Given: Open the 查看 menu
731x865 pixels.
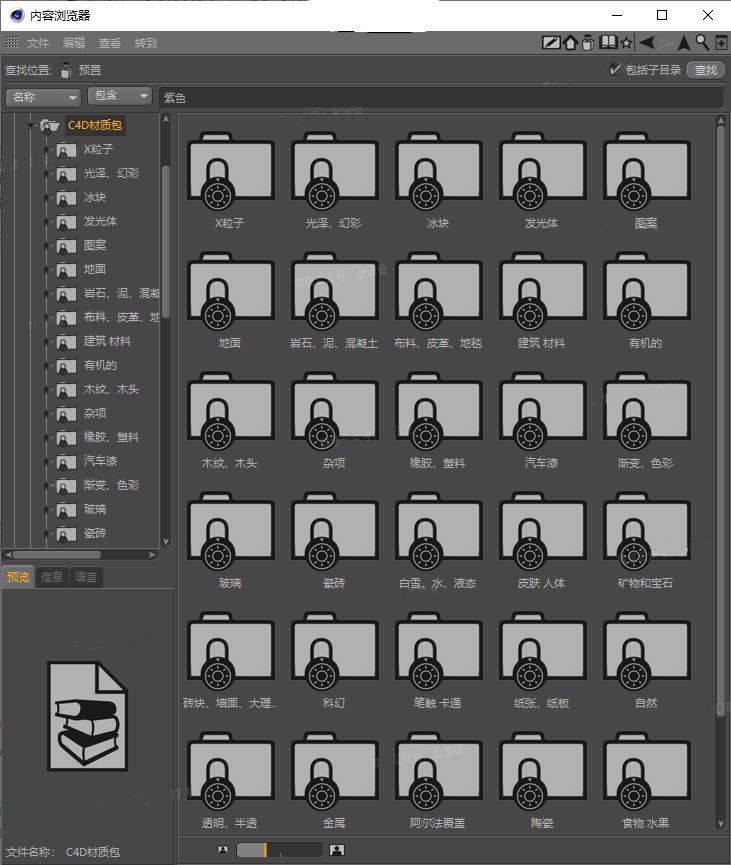Looking at the screenshot, I should pos(109,42).
